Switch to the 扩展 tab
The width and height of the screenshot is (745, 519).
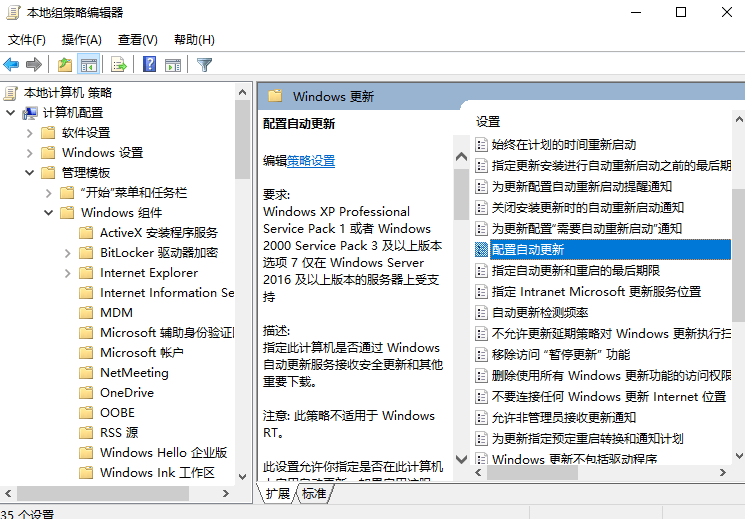click(277, 494)
